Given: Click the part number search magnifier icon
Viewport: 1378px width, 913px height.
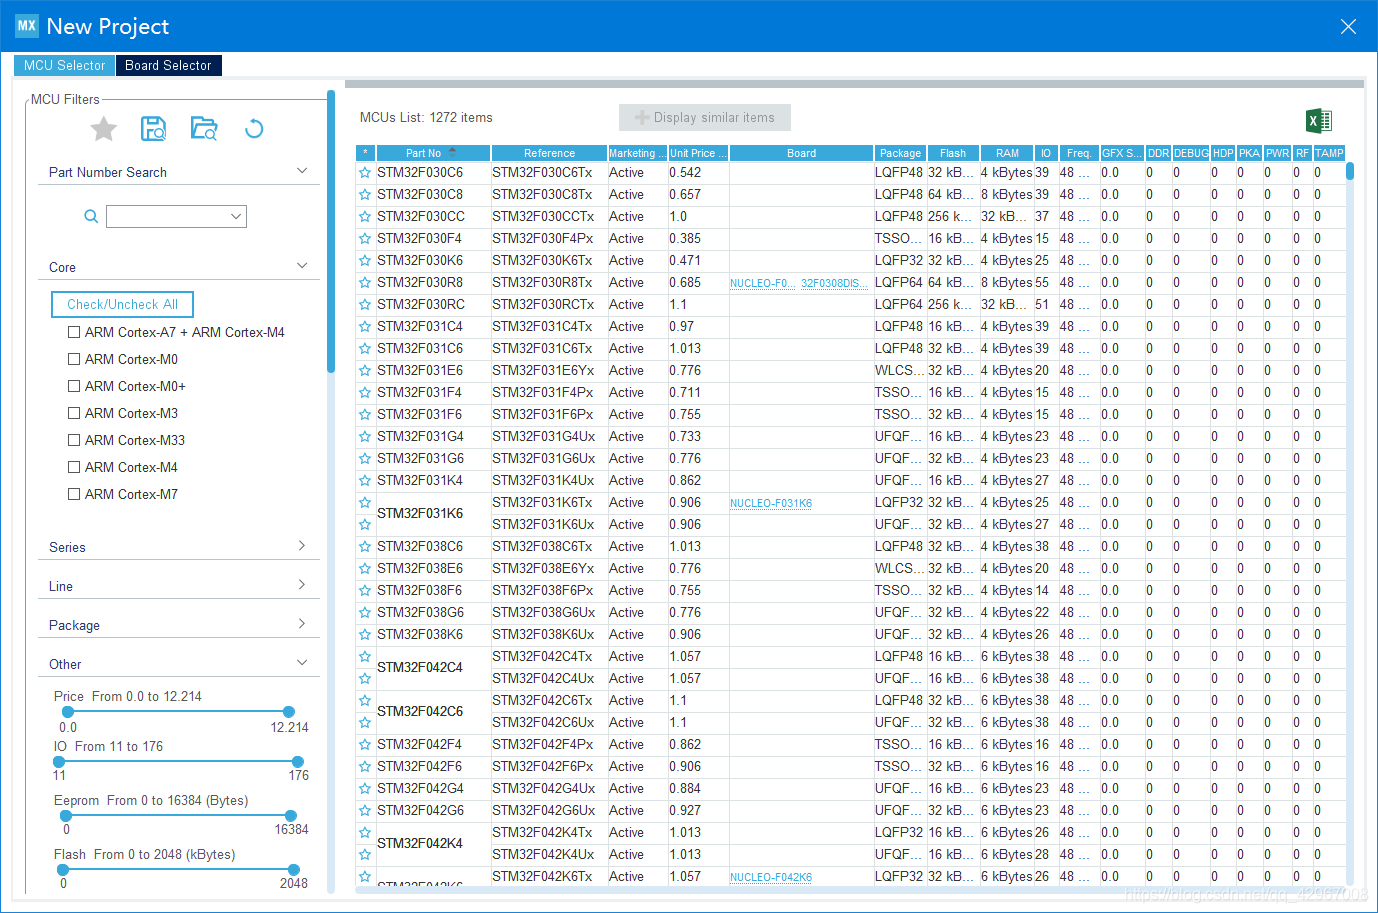Looking at the screenshot, I should coord(91,217).
